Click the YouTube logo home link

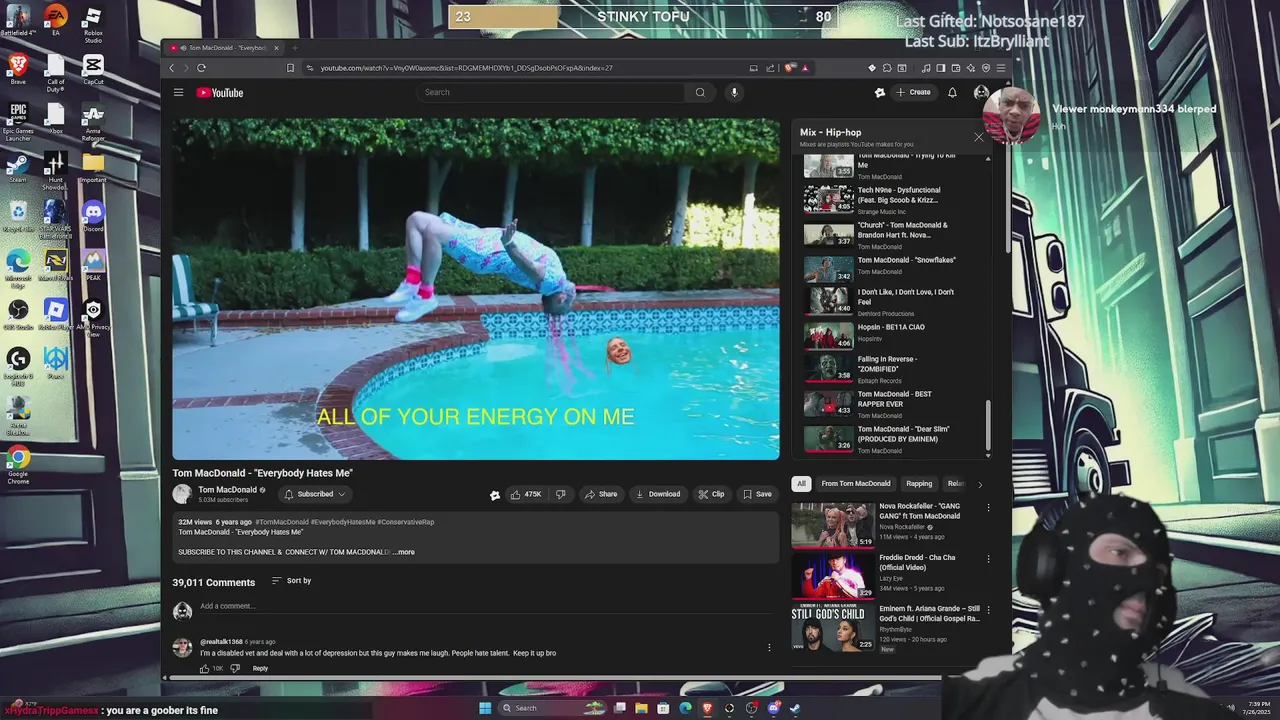pyautogui.click(x=220, y=93)
